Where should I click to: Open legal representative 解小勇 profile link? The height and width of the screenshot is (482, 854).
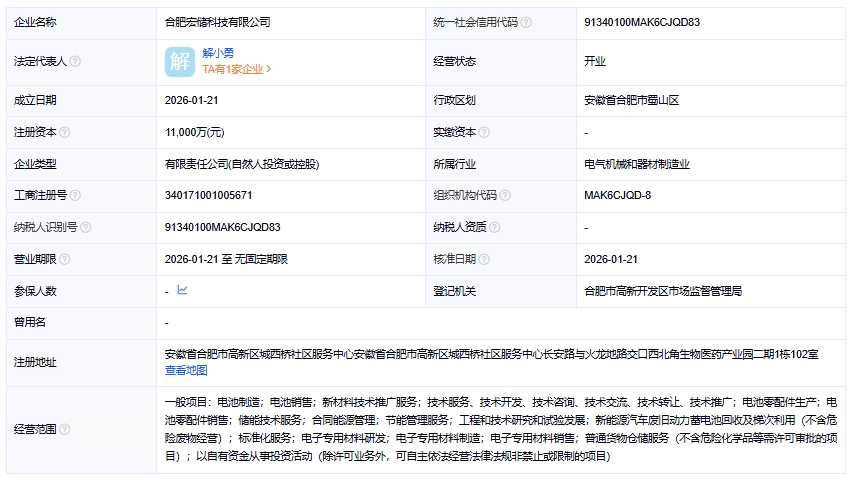point(218,52)
